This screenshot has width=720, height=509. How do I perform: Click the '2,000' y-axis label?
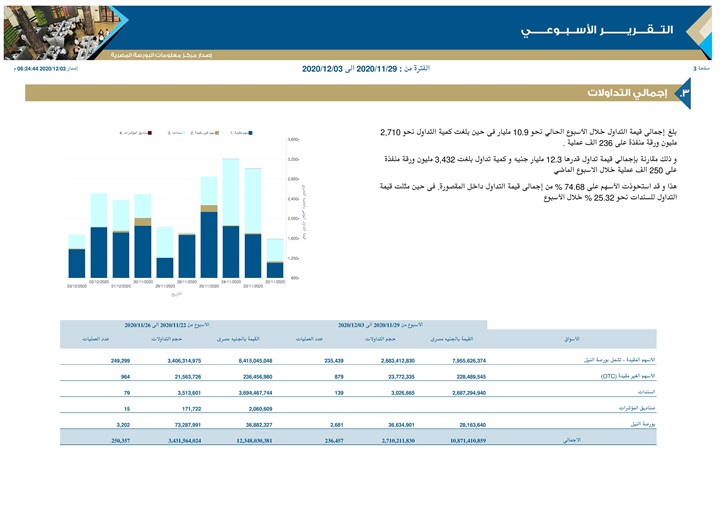(x=293, y=219)
